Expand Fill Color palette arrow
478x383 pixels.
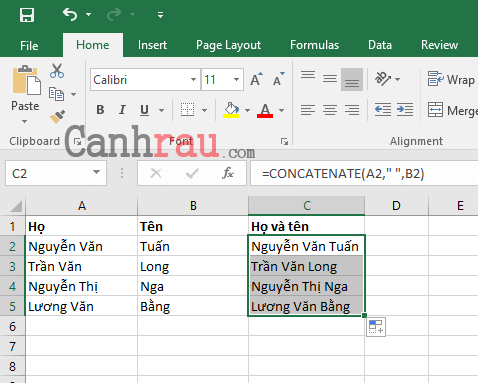[247, 110]
